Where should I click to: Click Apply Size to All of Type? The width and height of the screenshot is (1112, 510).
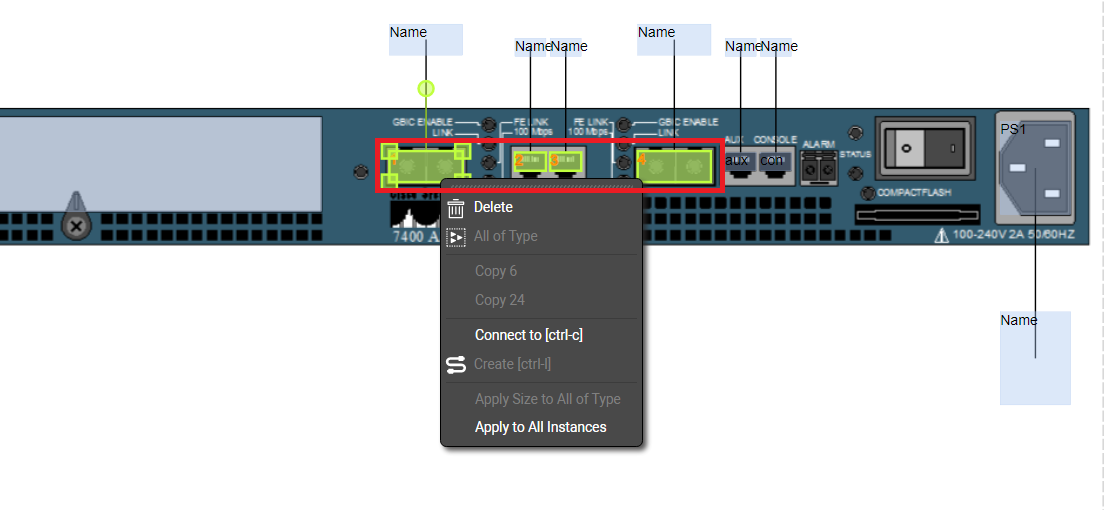547,399
